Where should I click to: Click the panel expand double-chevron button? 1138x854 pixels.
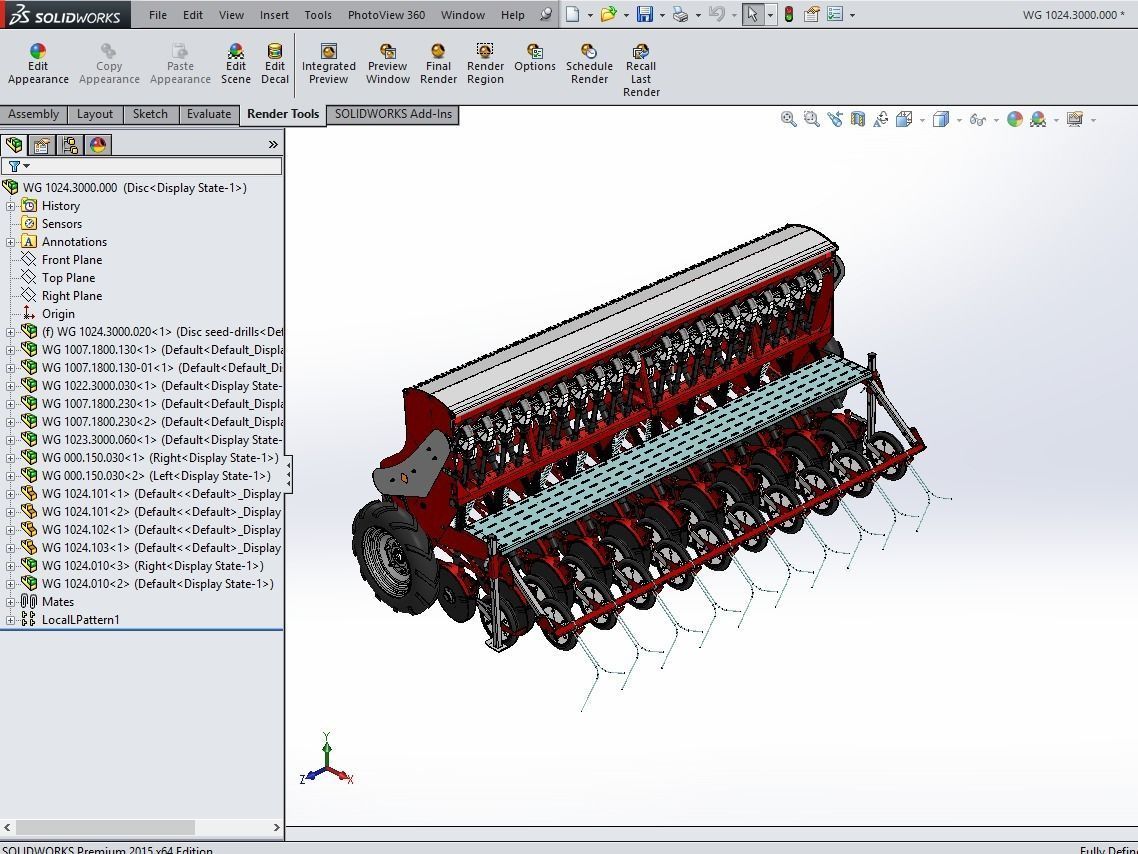pyautogui.click(x=273, y=144)
